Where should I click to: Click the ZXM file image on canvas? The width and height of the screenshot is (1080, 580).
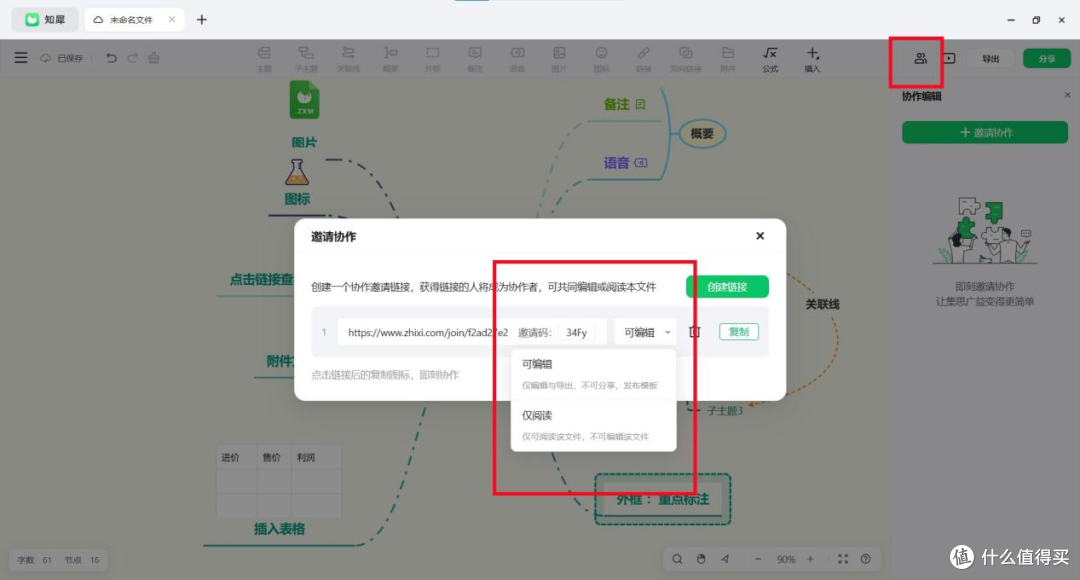[x=304, y=100]
